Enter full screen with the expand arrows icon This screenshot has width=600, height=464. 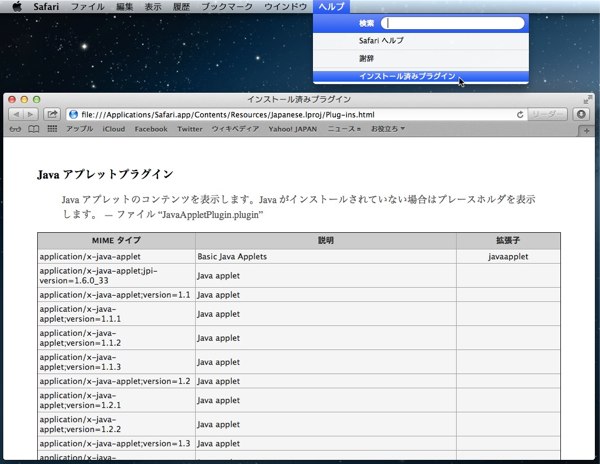click(588, 100)
